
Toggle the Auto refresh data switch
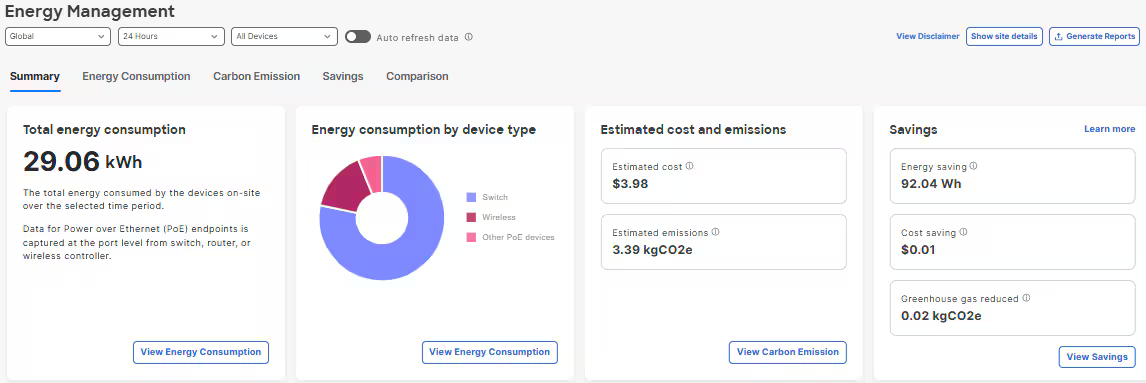tap(358, 37)
